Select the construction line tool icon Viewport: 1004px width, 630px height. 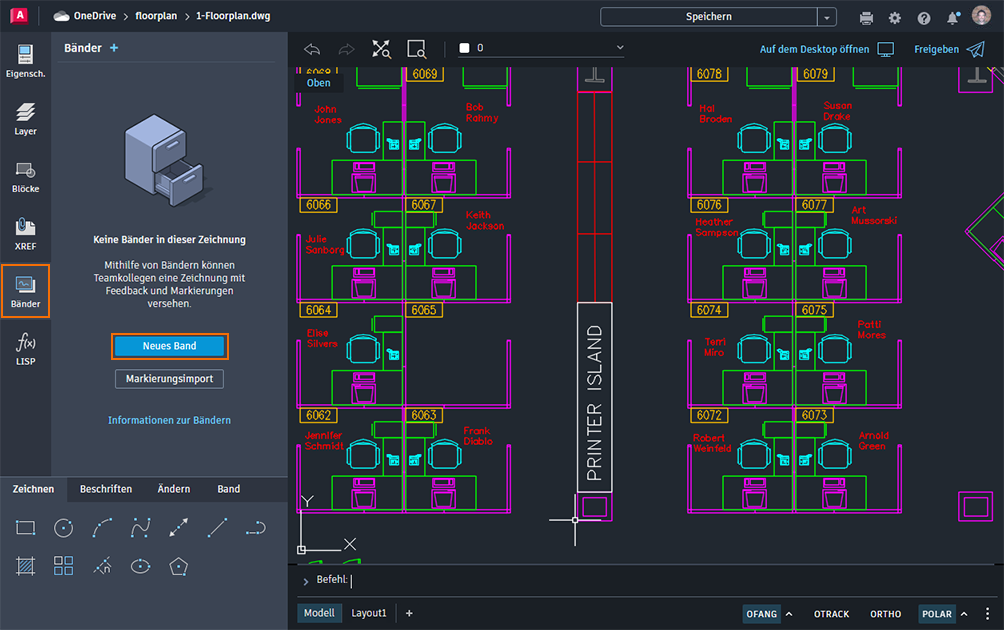[179, 528]
